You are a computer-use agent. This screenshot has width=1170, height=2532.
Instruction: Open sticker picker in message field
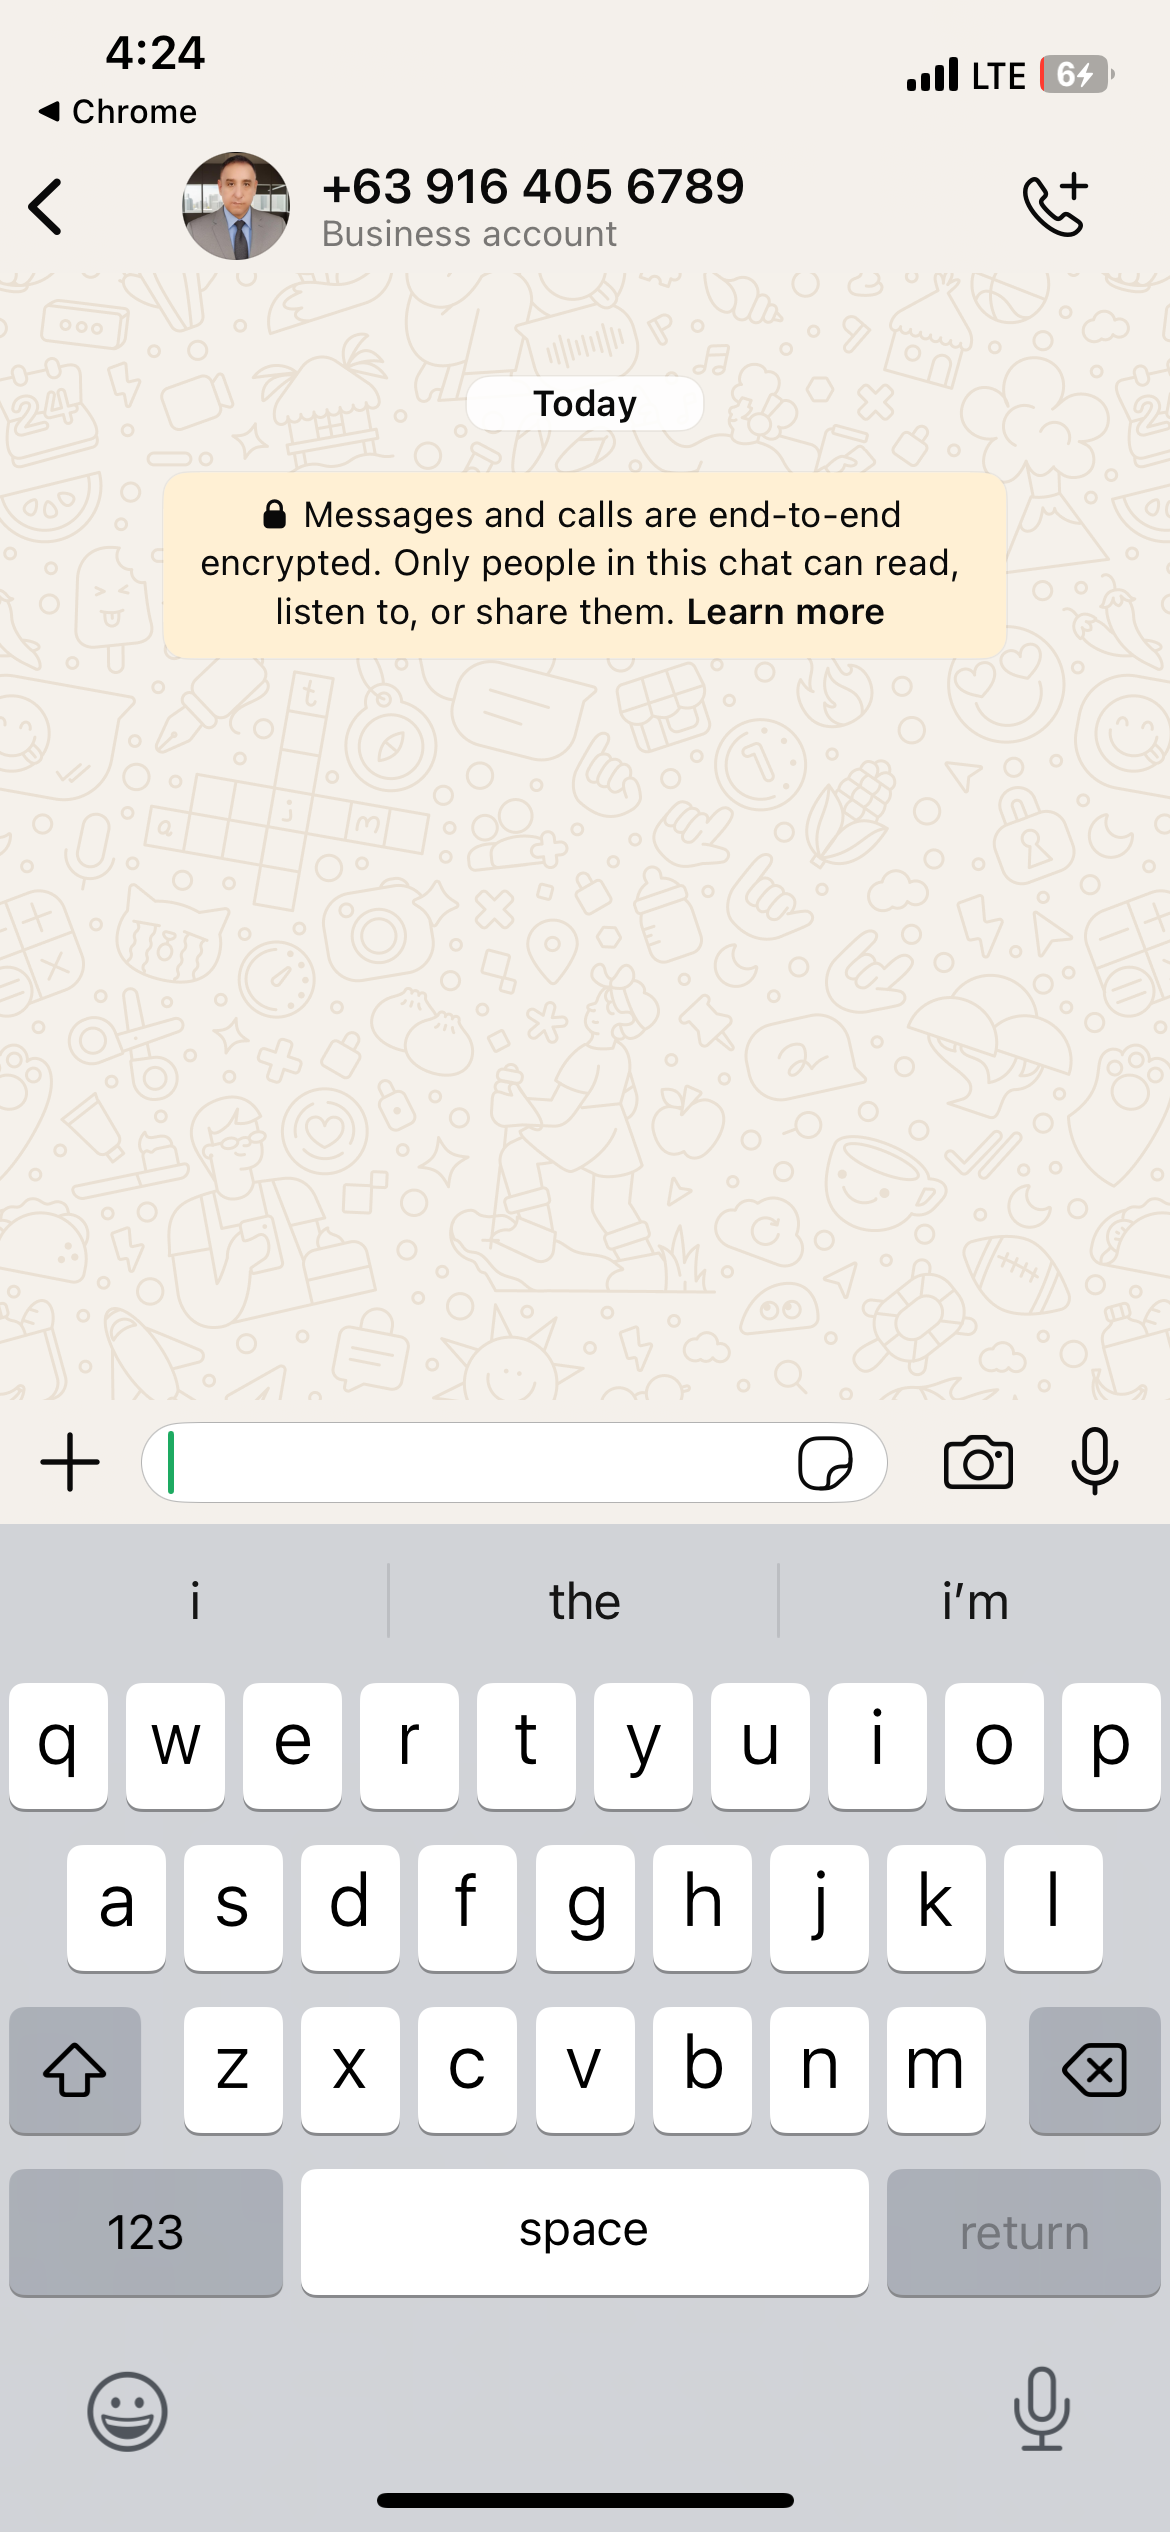coord(825,1463)
